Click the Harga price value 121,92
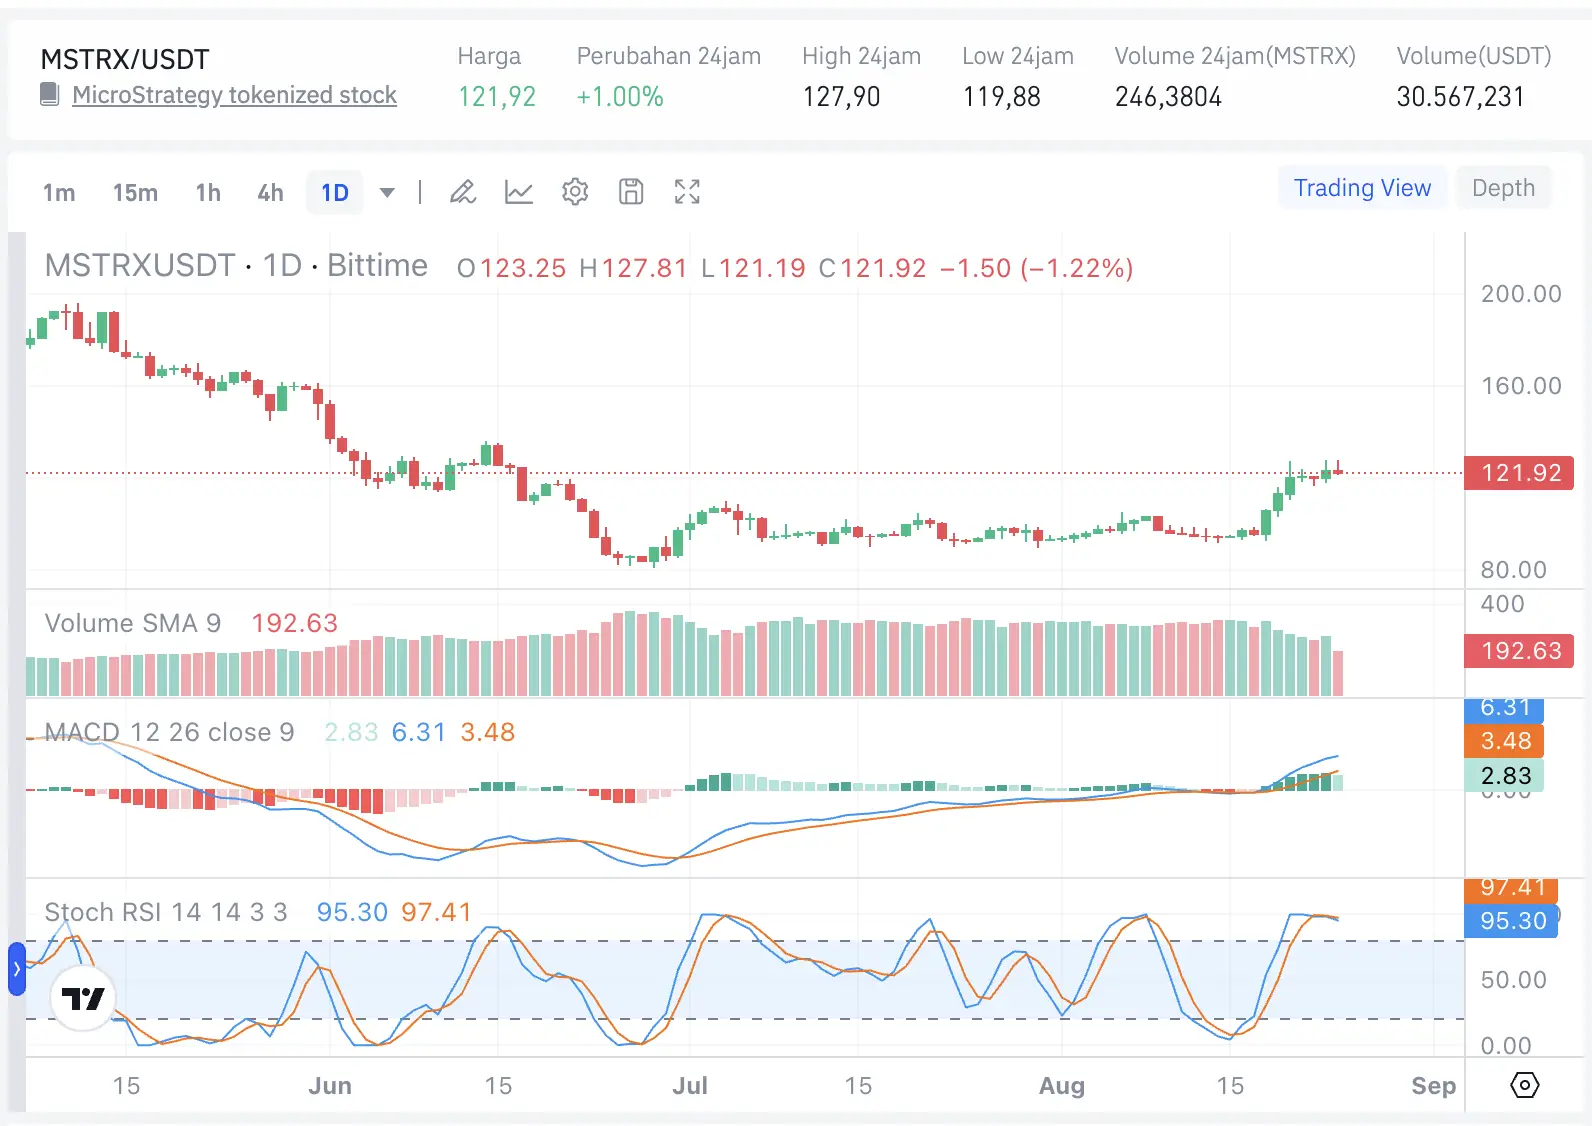Screen dimensions: 1592x1126 (497, 97)
